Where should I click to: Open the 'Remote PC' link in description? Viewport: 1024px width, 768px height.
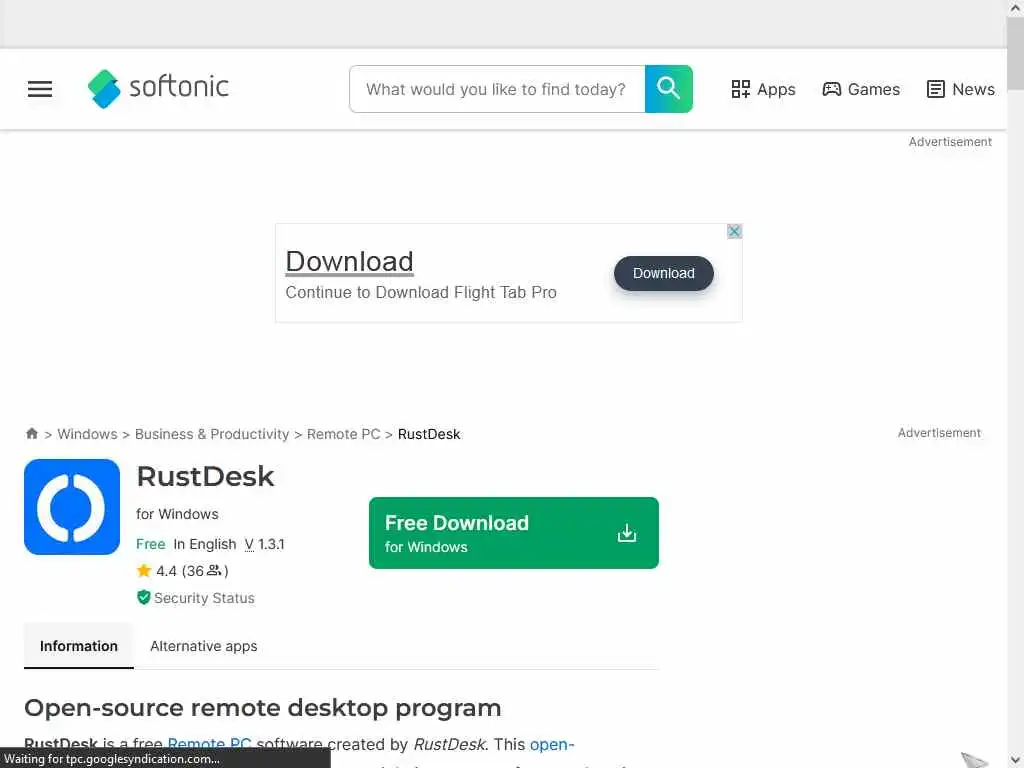[x=210, y=744]
